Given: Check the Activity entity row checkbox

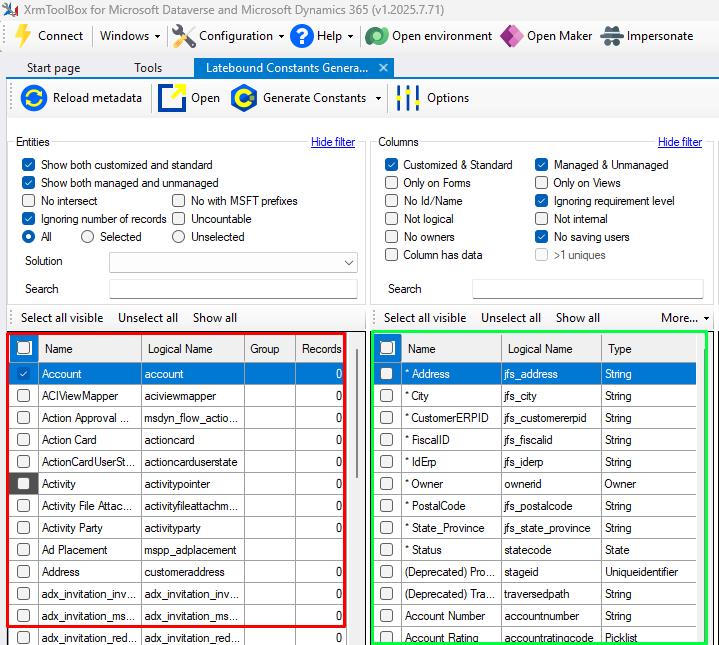Looking at the screenshot, I should [x=23, y=484].
